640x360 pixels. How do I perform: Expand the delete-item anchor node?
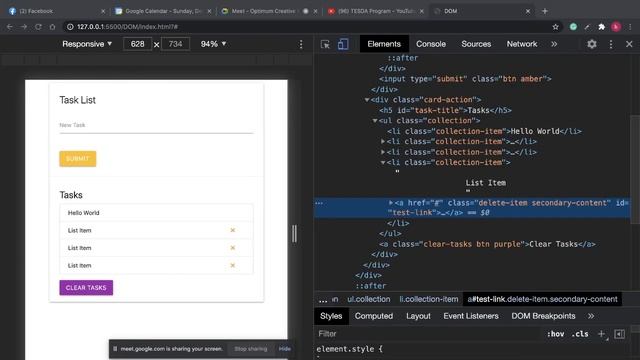point(391,203)
